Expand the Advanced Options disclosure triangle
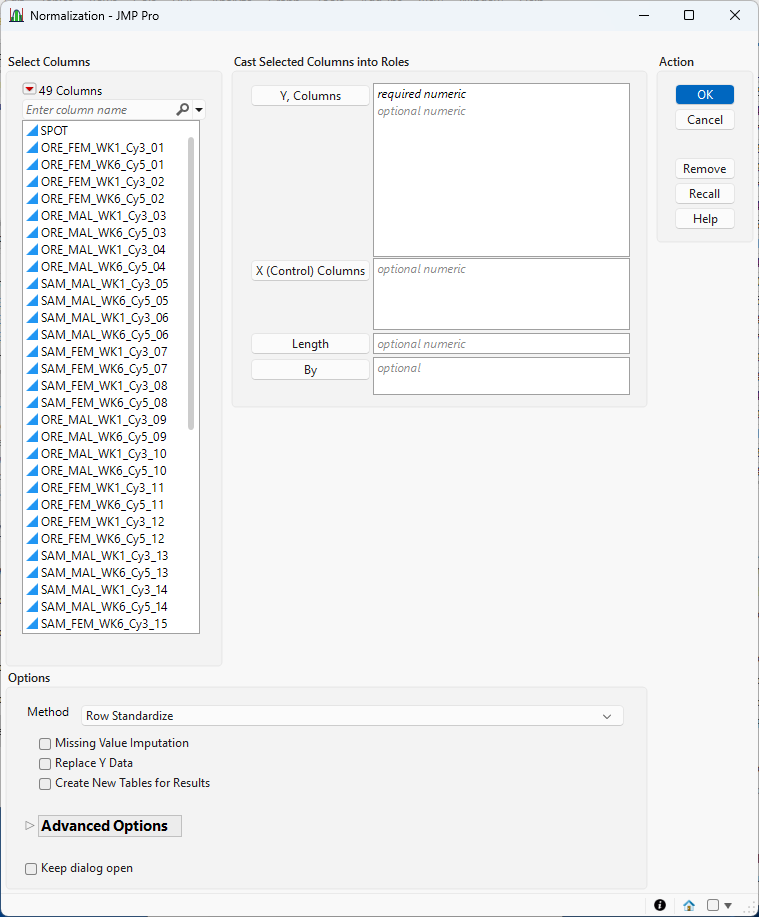This screenshot has width=759, height=917. [29, 825]
